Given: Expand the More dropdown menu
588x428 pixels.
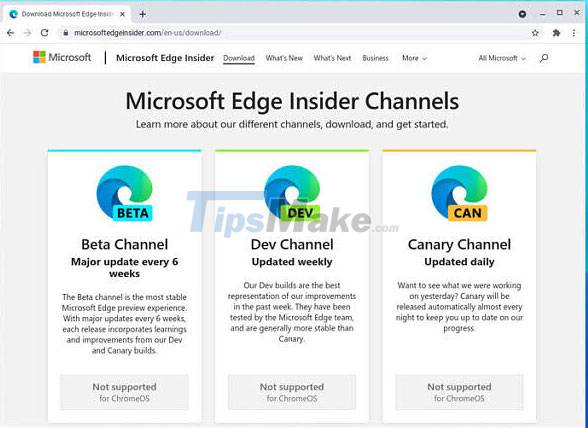Looking at the screenshot, I should [x=414, y=58].
